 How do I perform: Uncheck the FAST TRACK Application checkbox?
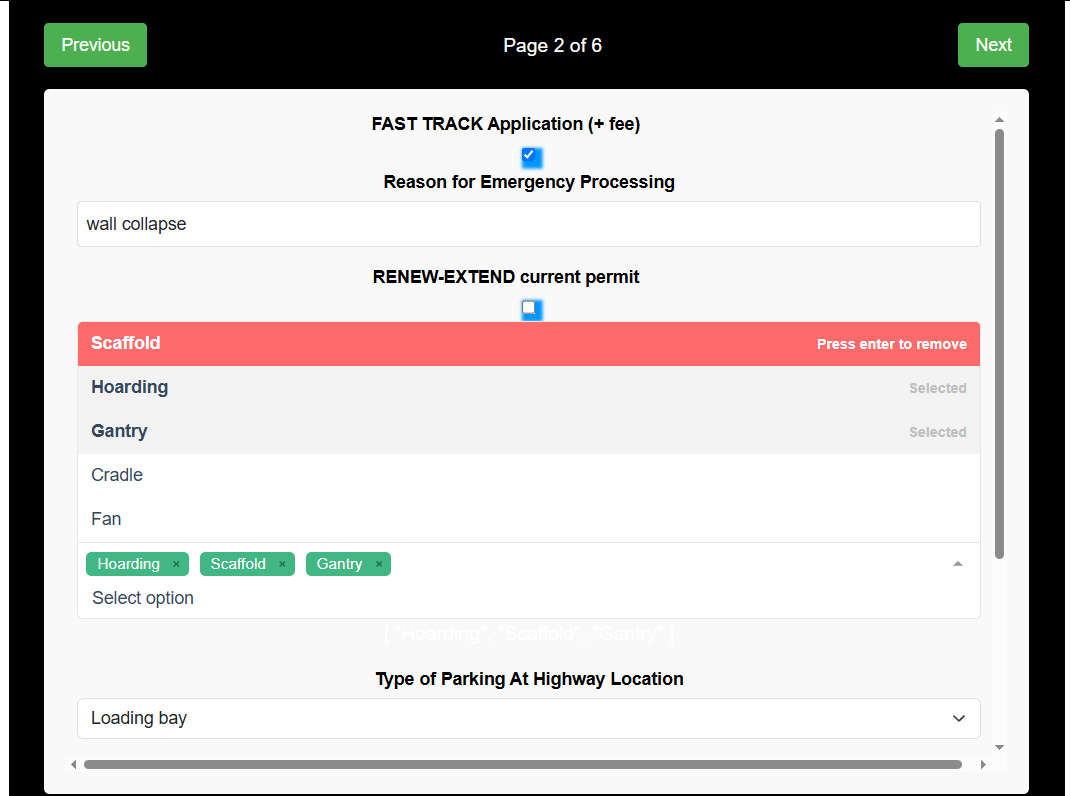[x=531, y=157]
